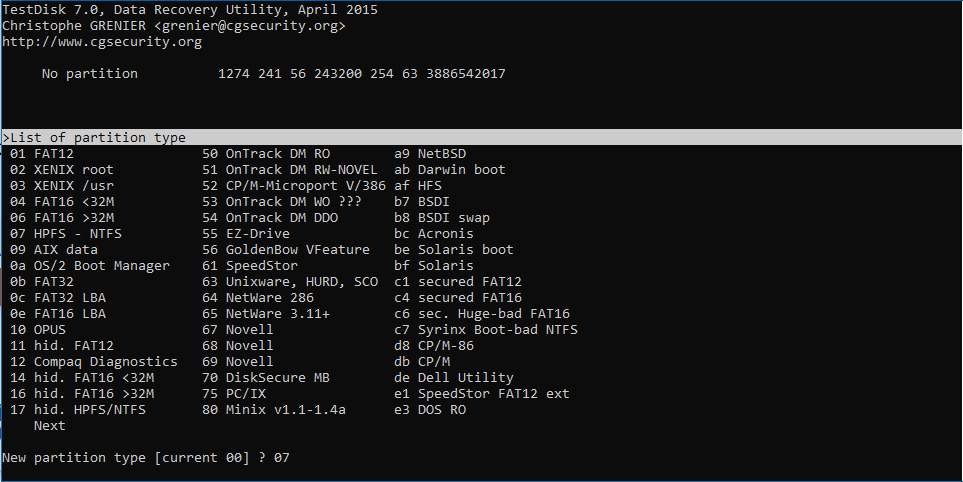This screenshot has width=963, height=482.
Task: Select the 07 HPFS - NTFS entry
Action: point(66,233)
